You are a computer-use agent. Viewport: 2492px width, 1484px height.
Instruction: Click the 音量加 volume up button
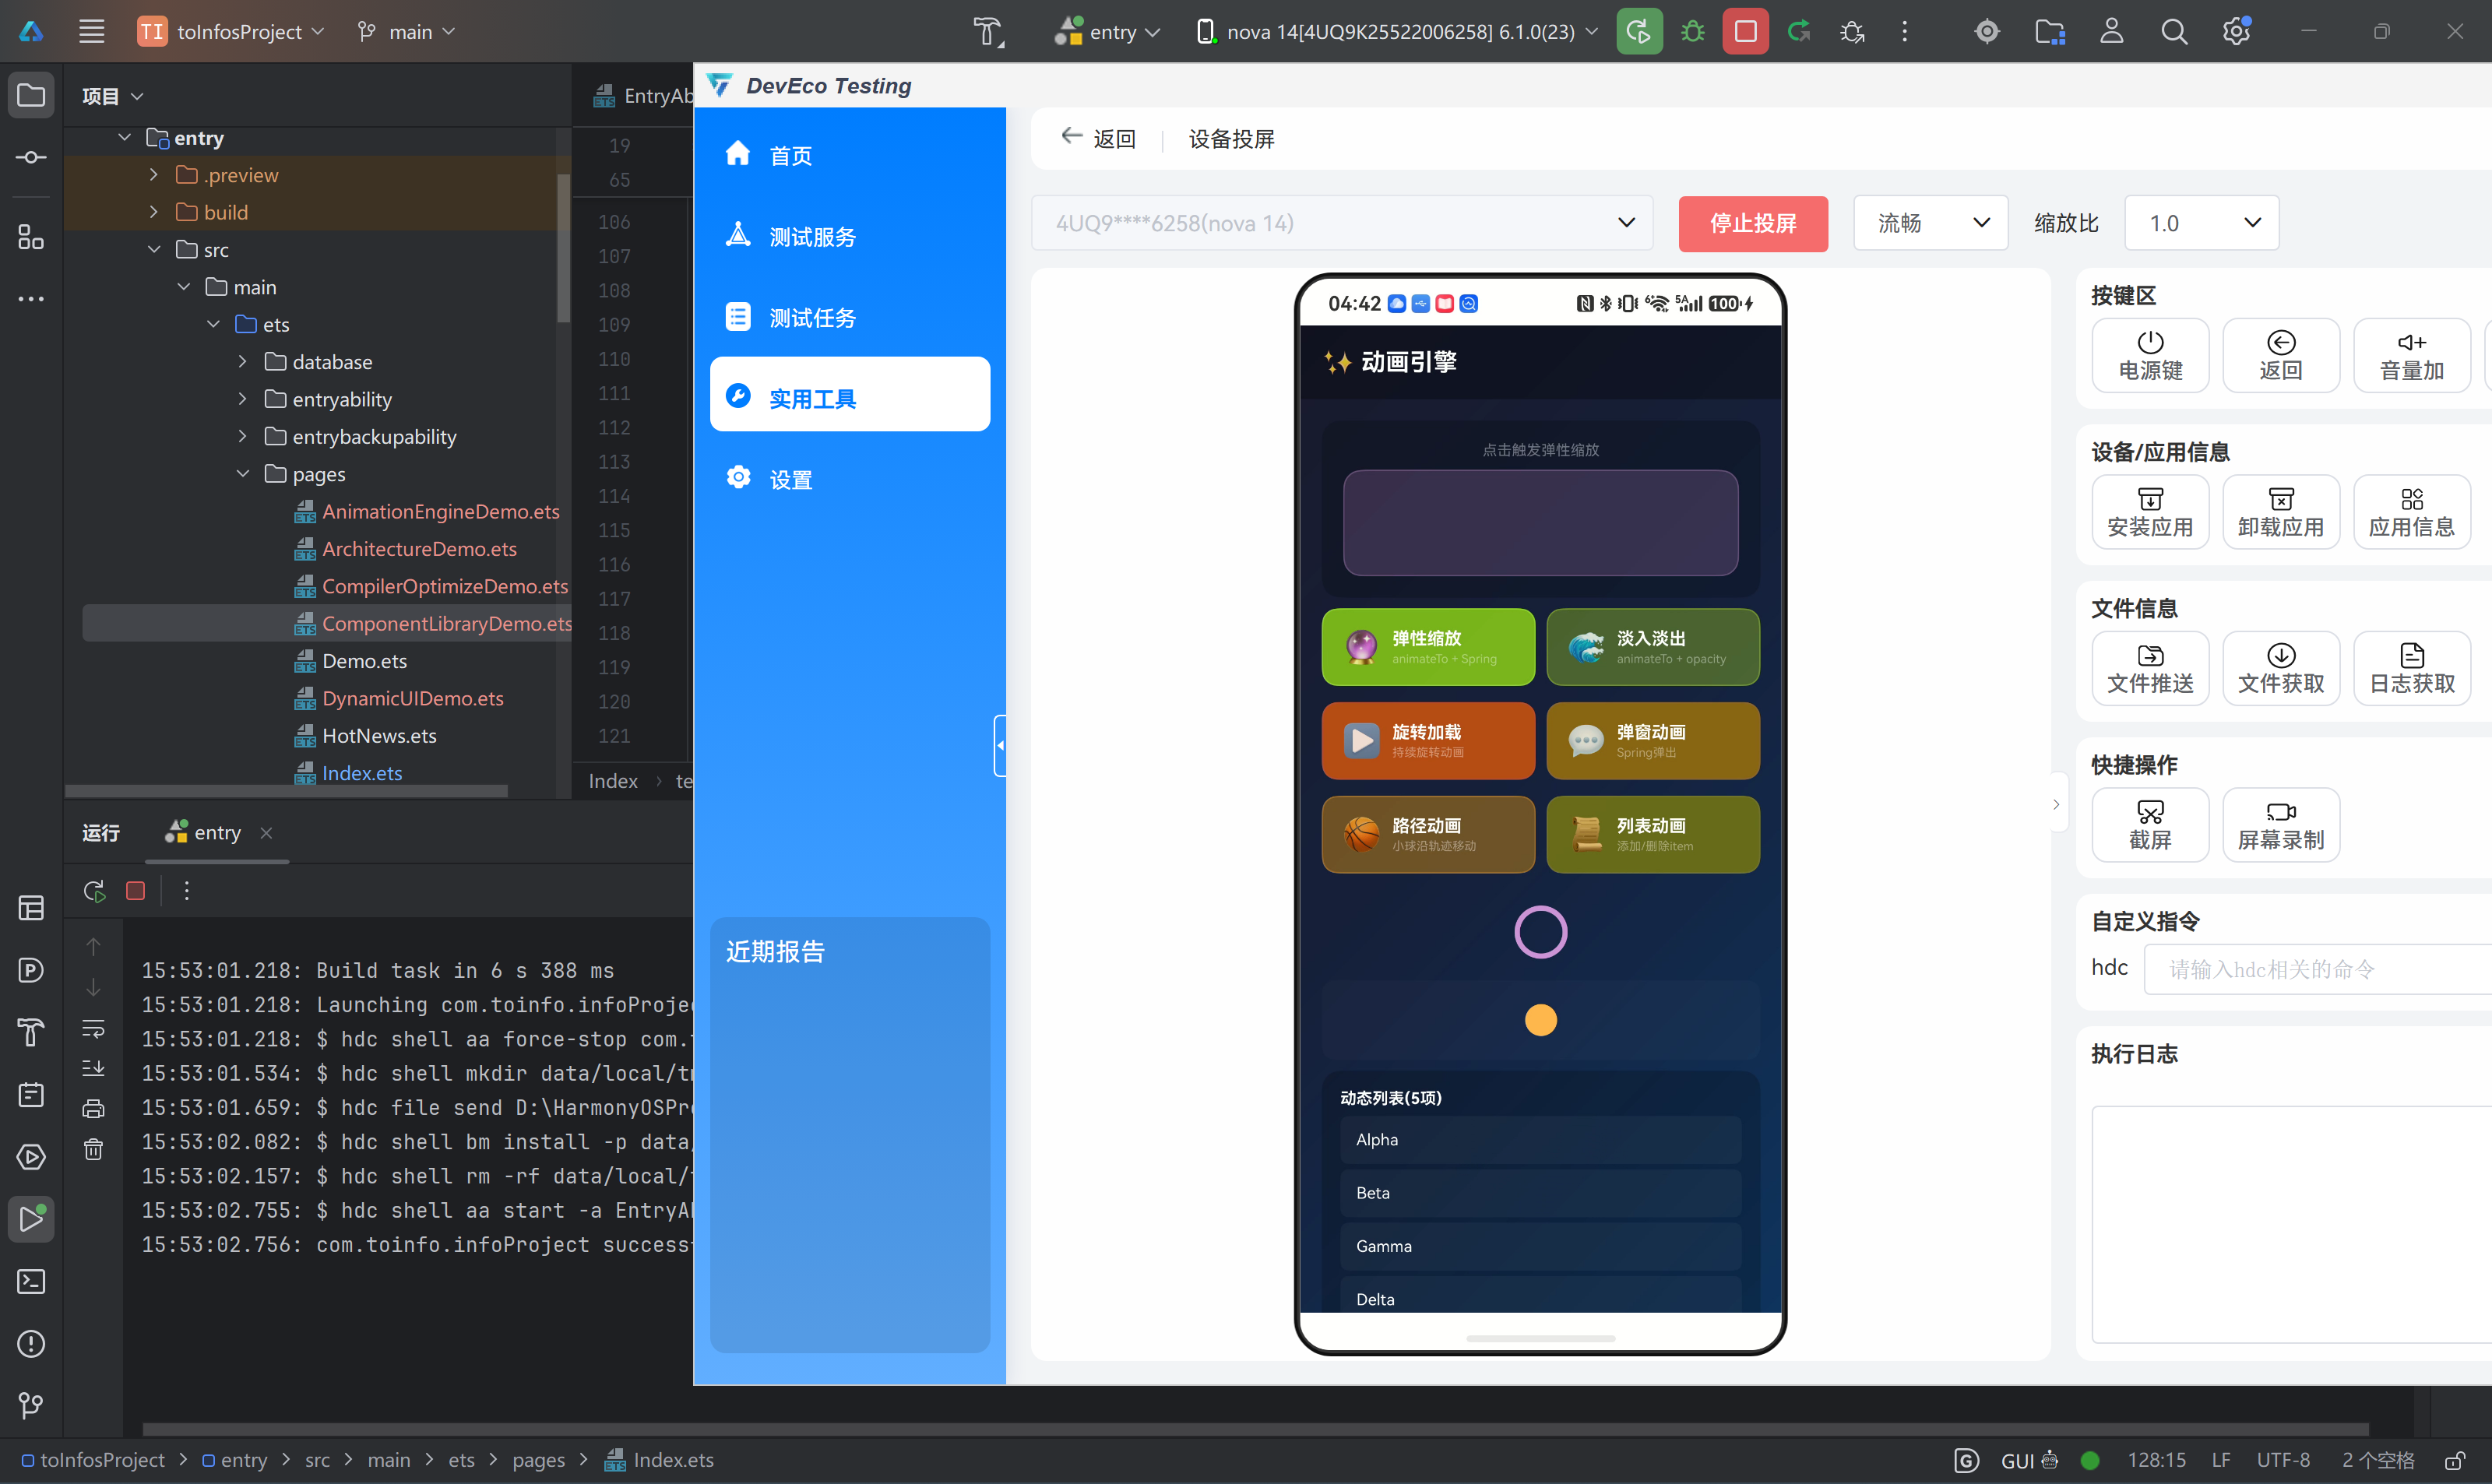click(2411, 355)
